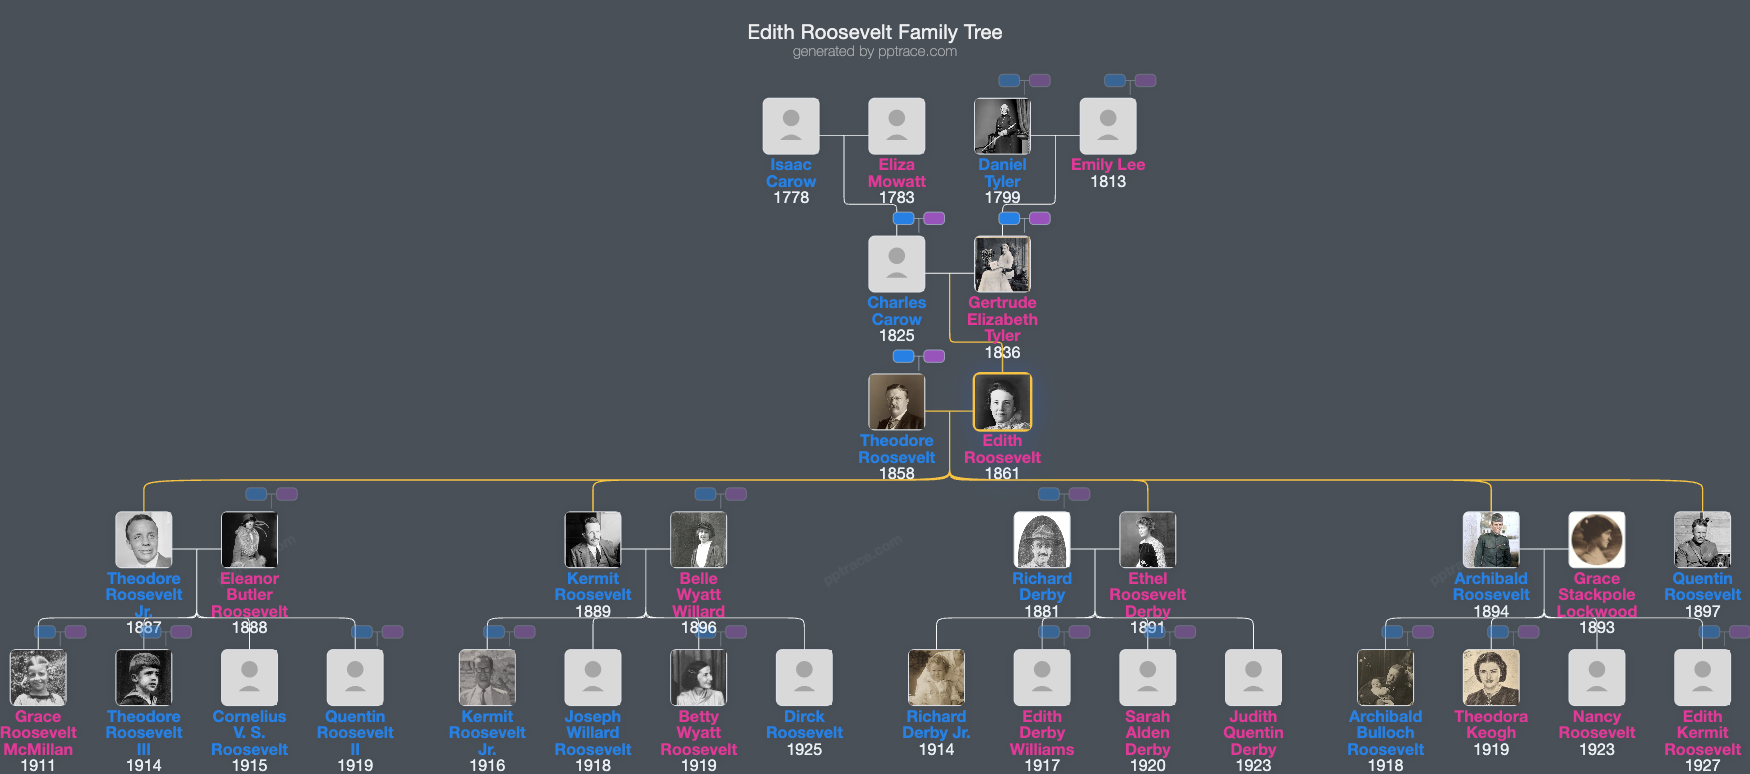Image resolution: width=1750 pixels, height=774 pixels.
Task: Click the Dirck Roosevelt name link
Action: (x=804, y=725)
